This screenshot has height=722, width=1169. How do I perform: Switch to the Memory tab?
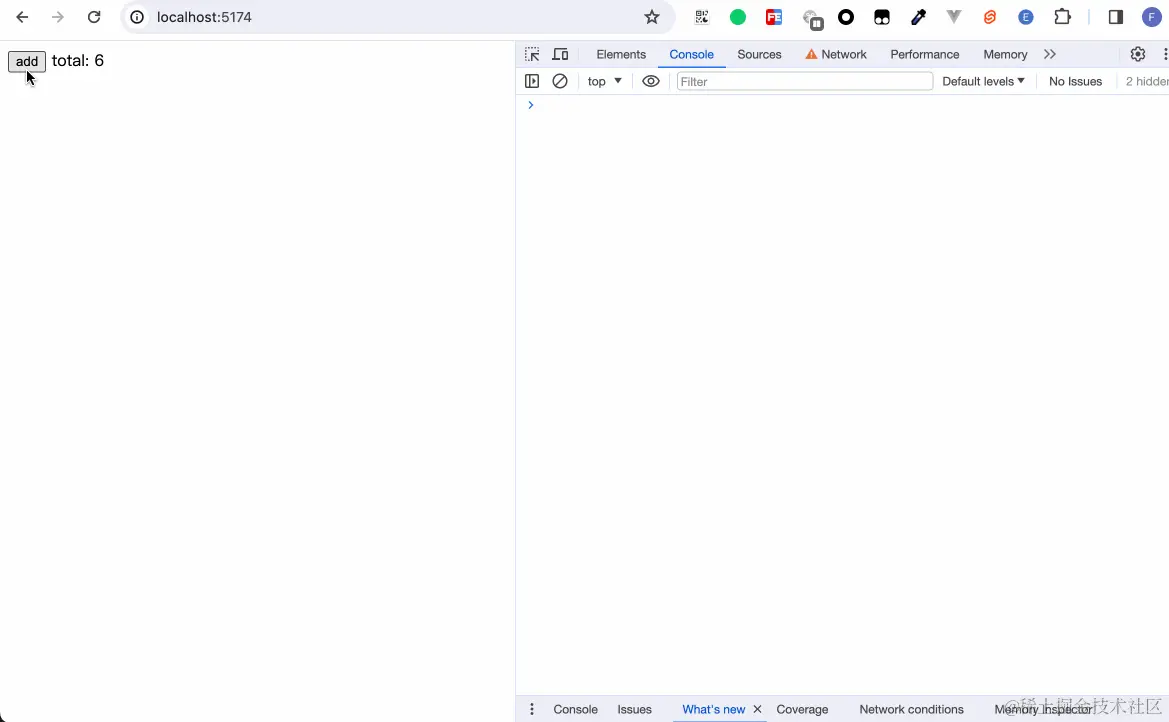coord(1005,54)
